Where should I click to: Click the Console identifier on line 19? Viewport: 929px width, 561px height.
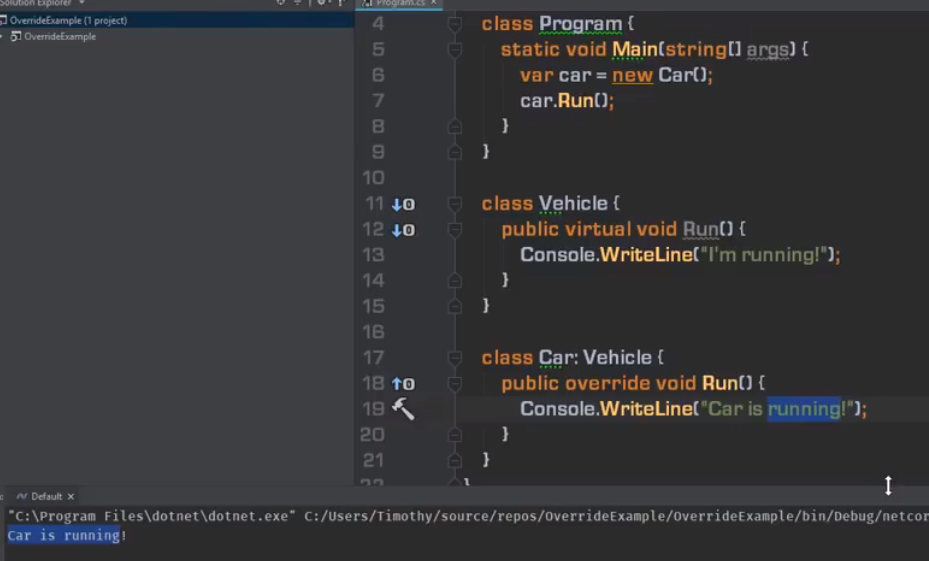pyautogui.click(x=557, y=409)
